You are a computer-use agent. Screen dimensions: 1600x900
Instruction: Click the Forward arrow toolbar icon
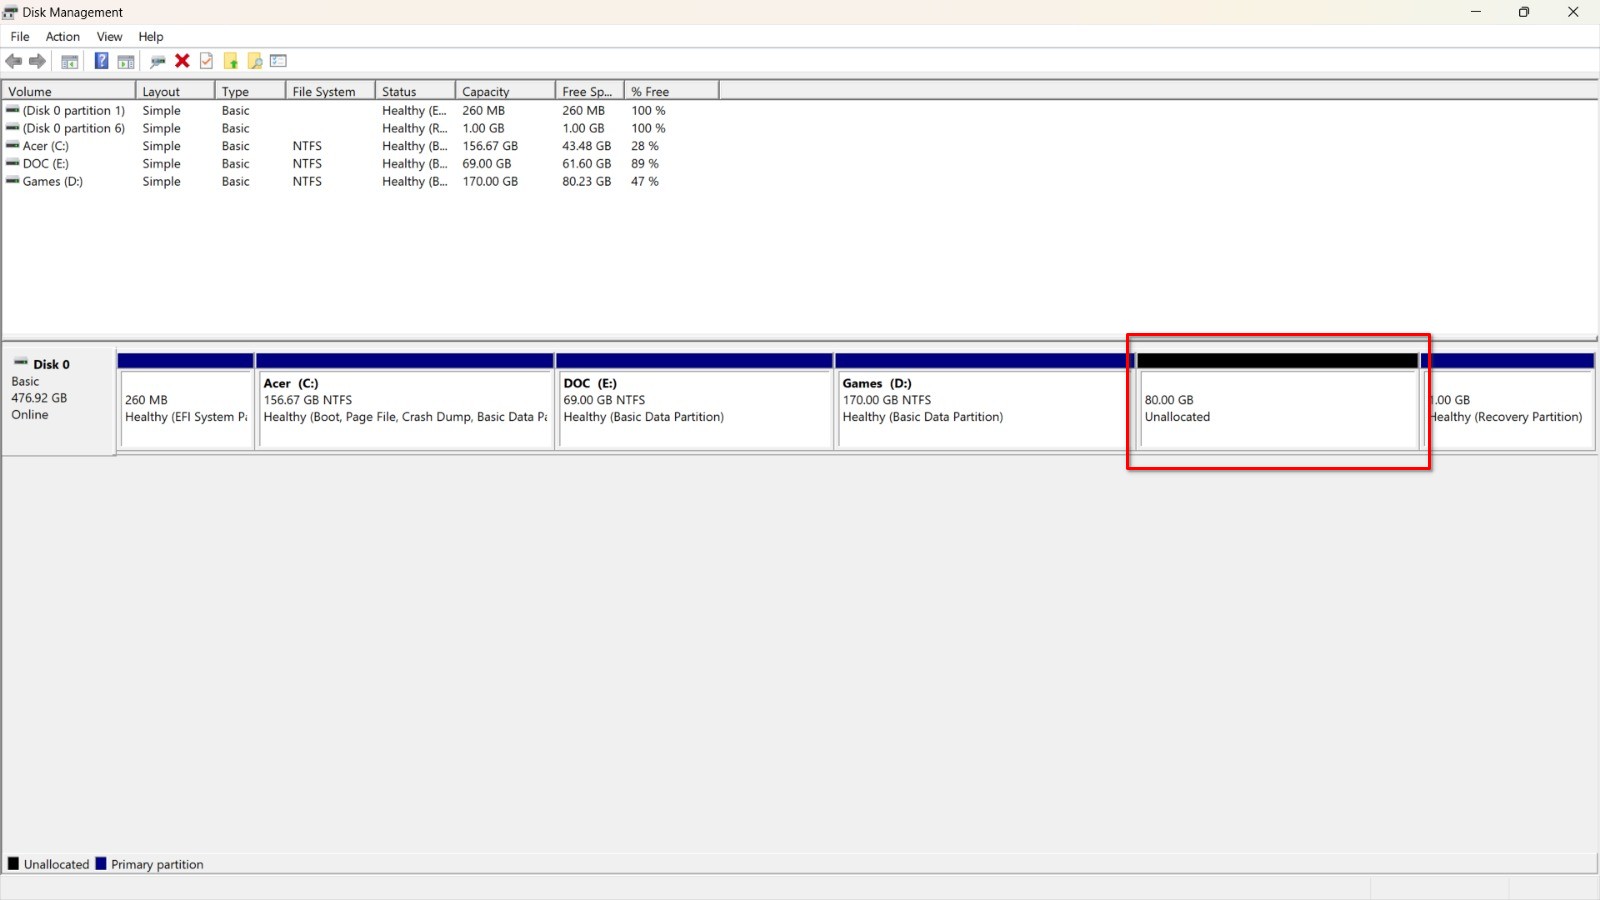(x=38, y=62)
